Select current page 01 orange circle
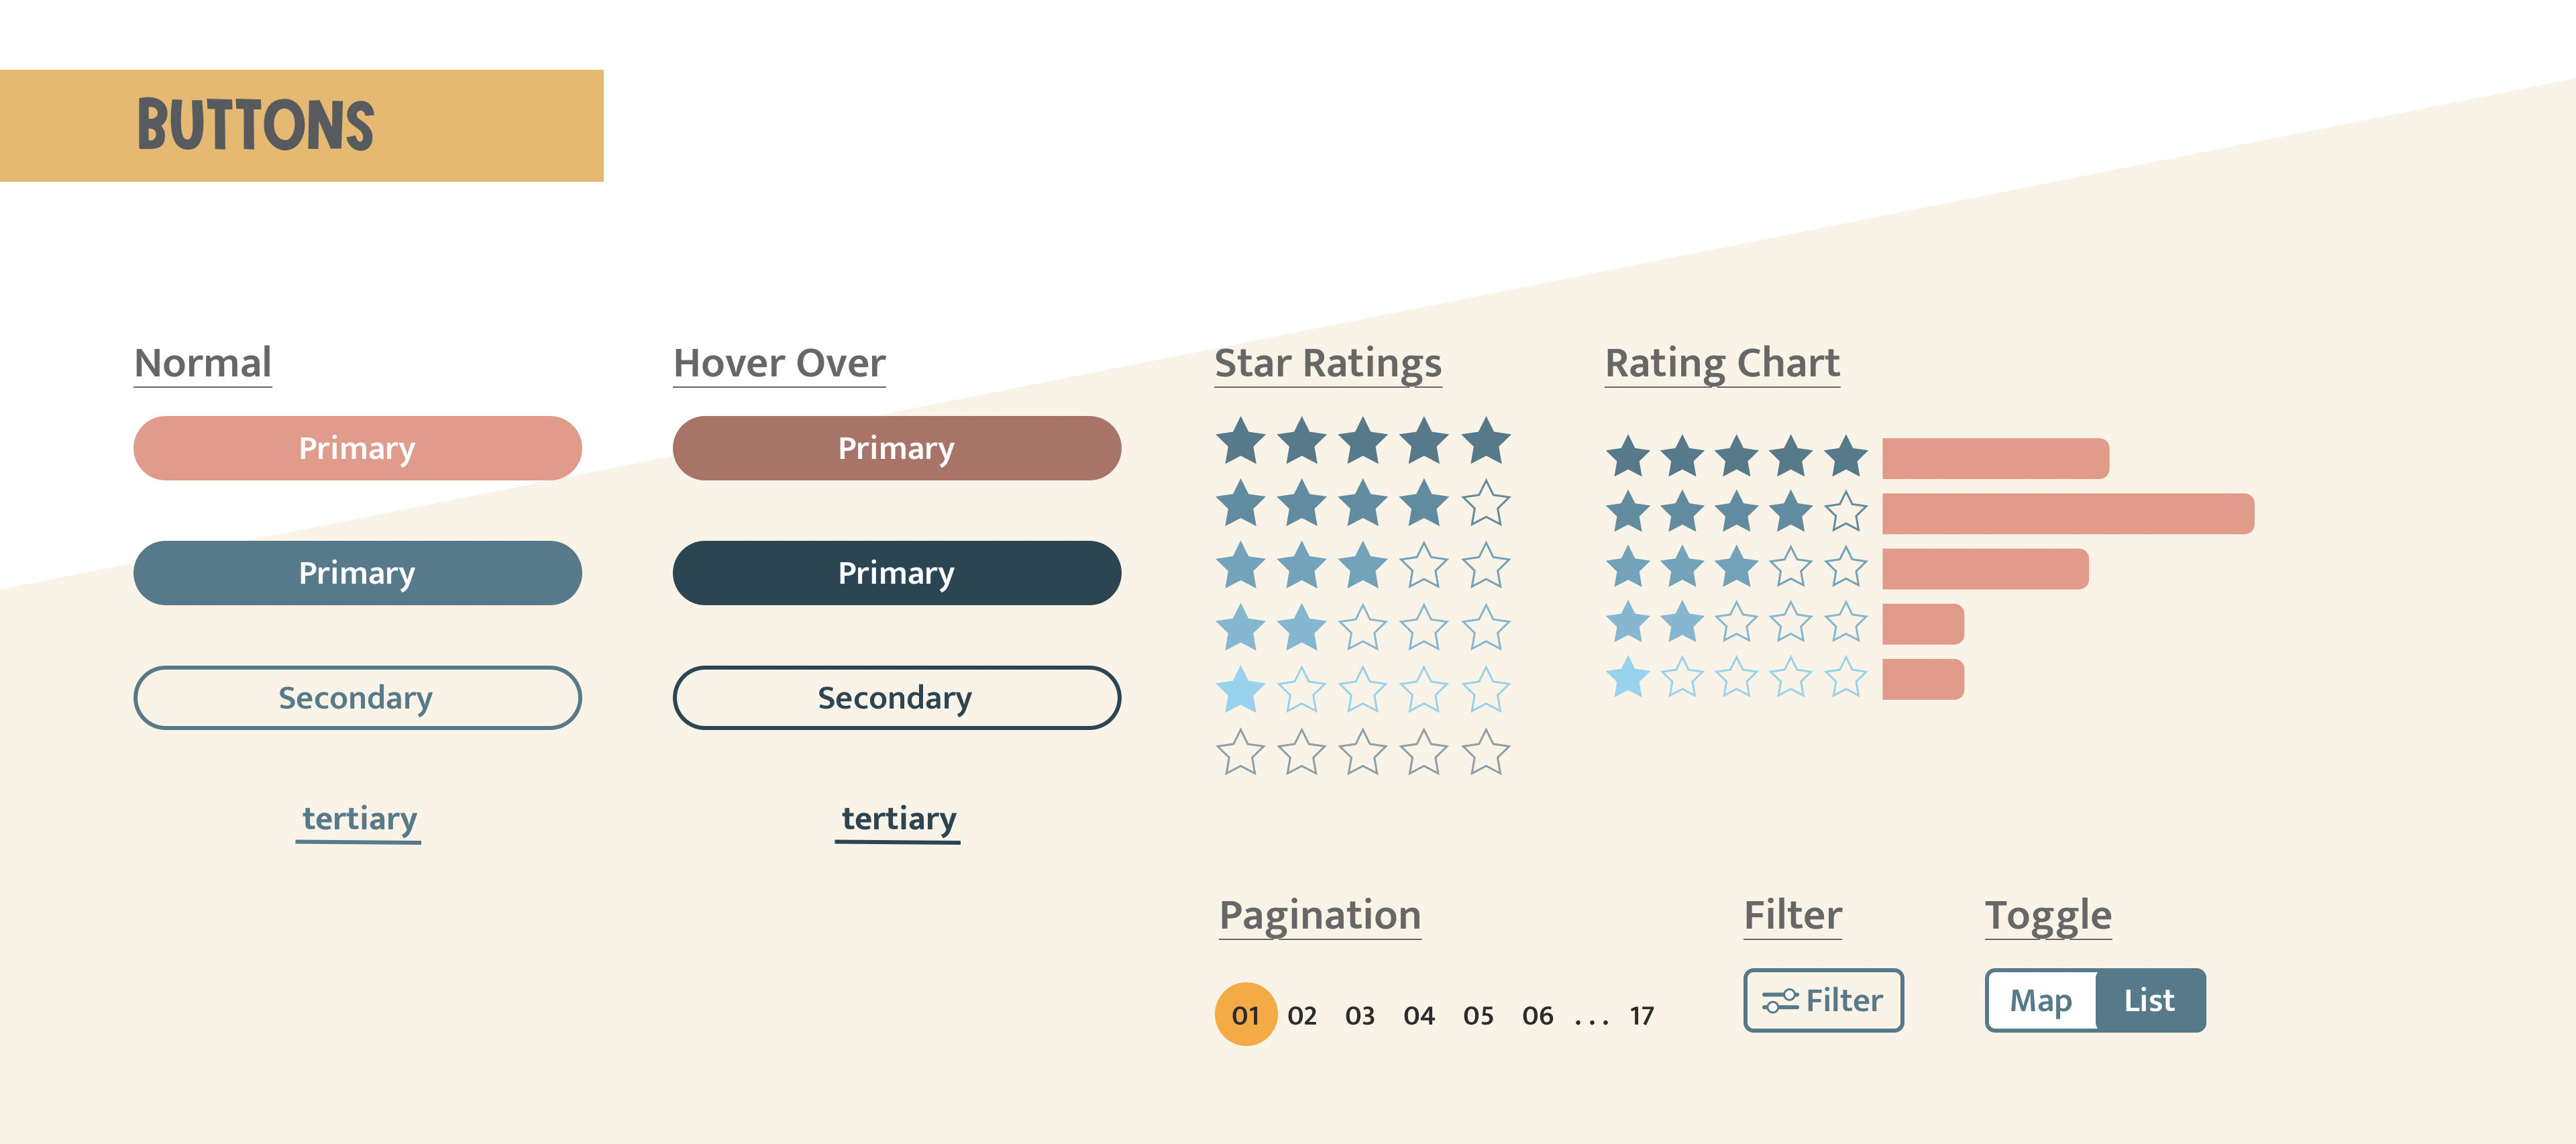 coord(1245,1015)
